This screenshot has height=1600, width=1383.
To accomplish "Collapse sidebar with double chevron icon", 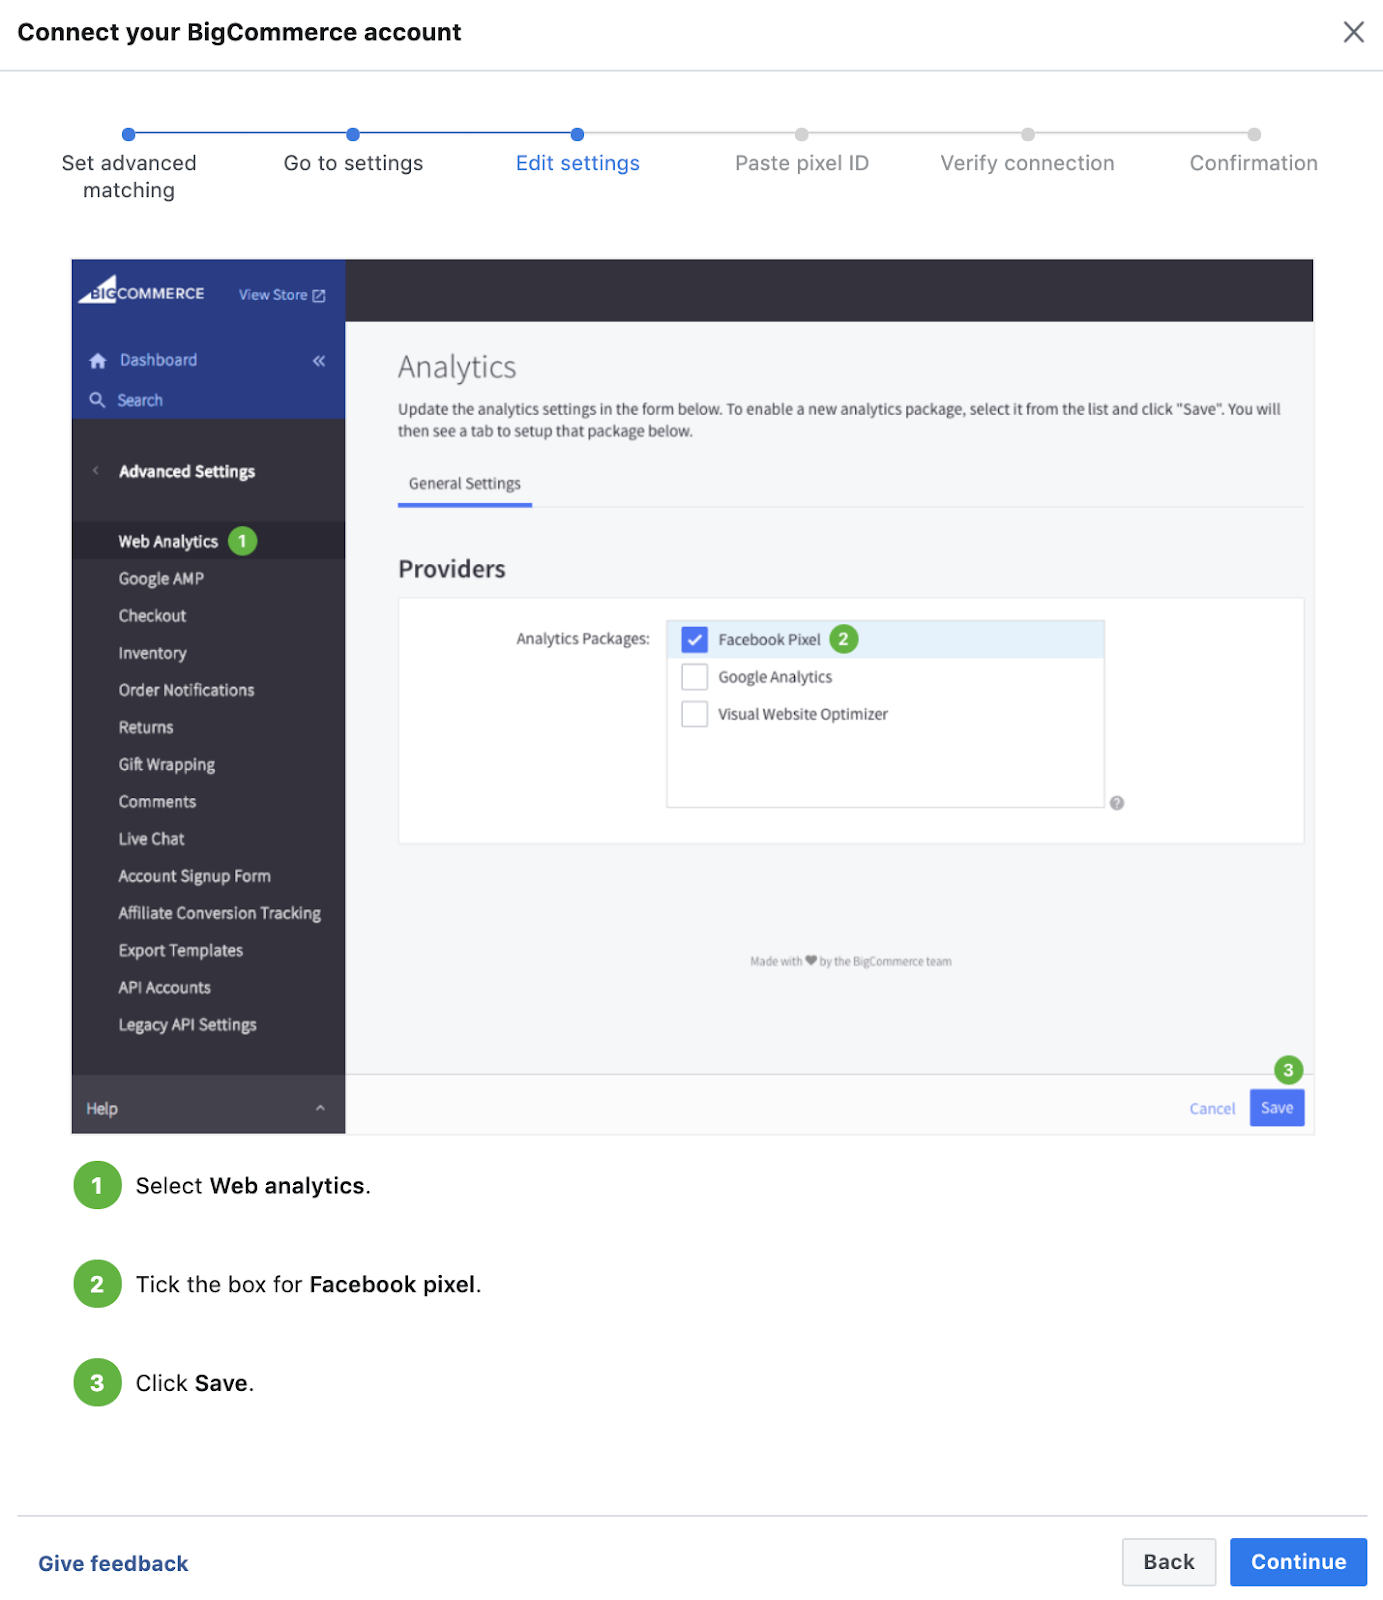I will coord(319,361).
